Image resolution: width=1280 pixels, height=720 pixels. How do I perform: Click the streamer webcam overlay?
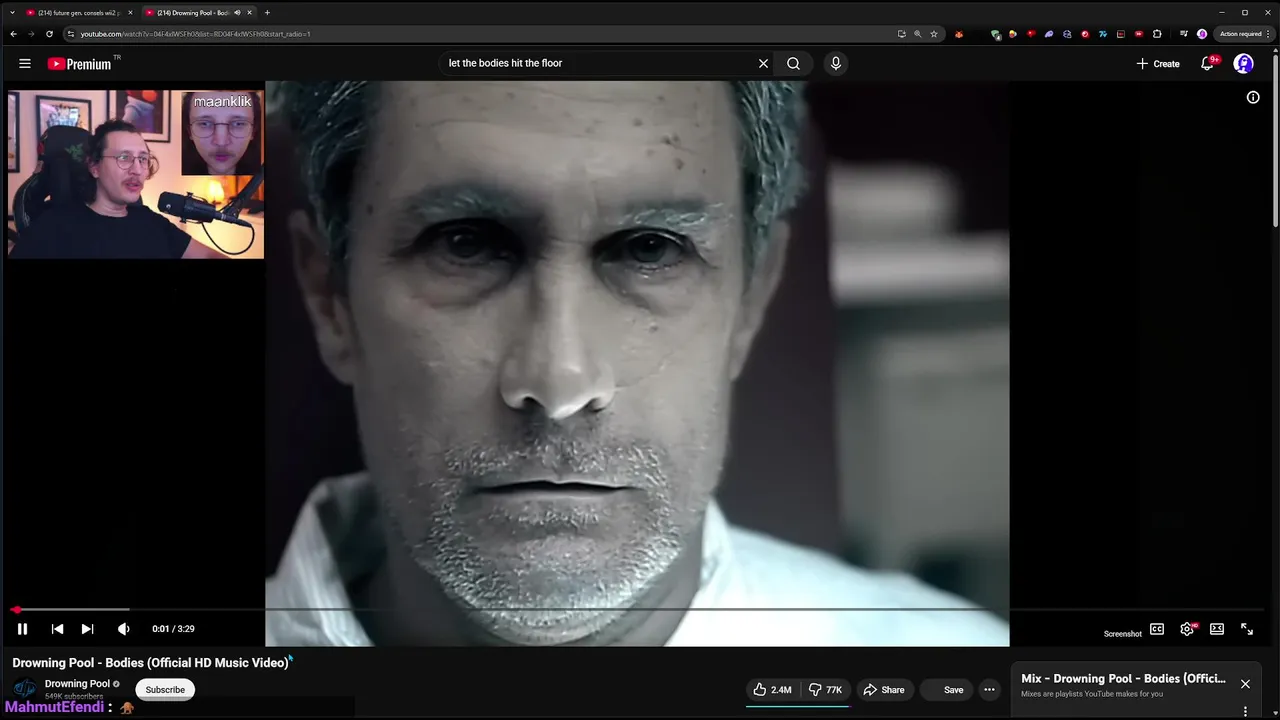pyautogui.click(x=136, y=174)
